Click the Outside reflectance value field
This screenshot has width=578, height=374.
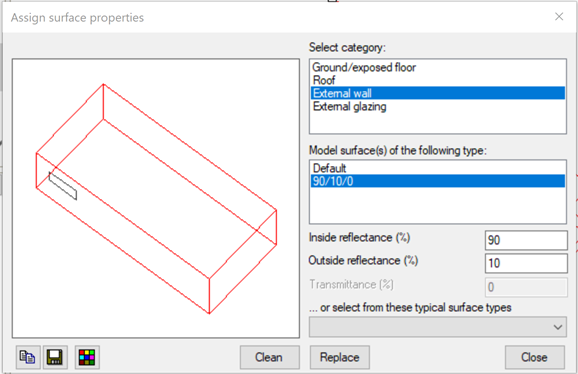coord(526,263)
